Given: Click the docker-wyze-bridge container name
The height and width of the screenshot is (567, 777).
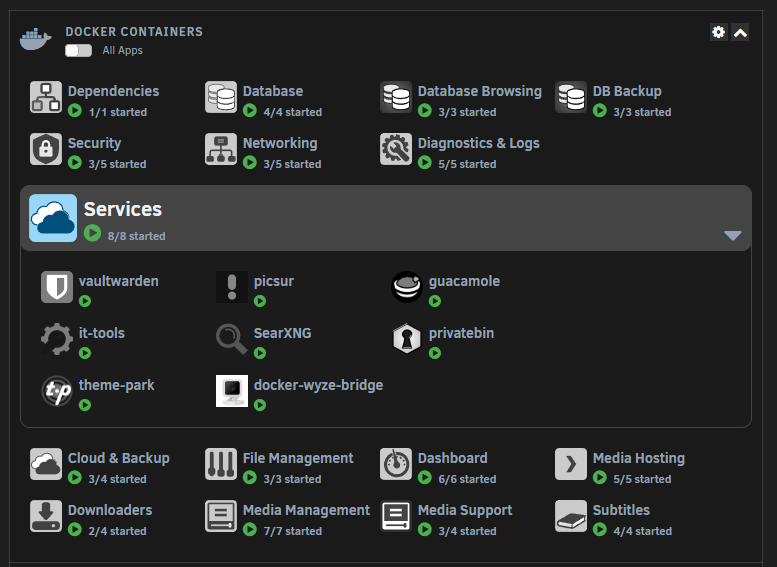Looking at the screenshot, I should click(x=318, y=385).
